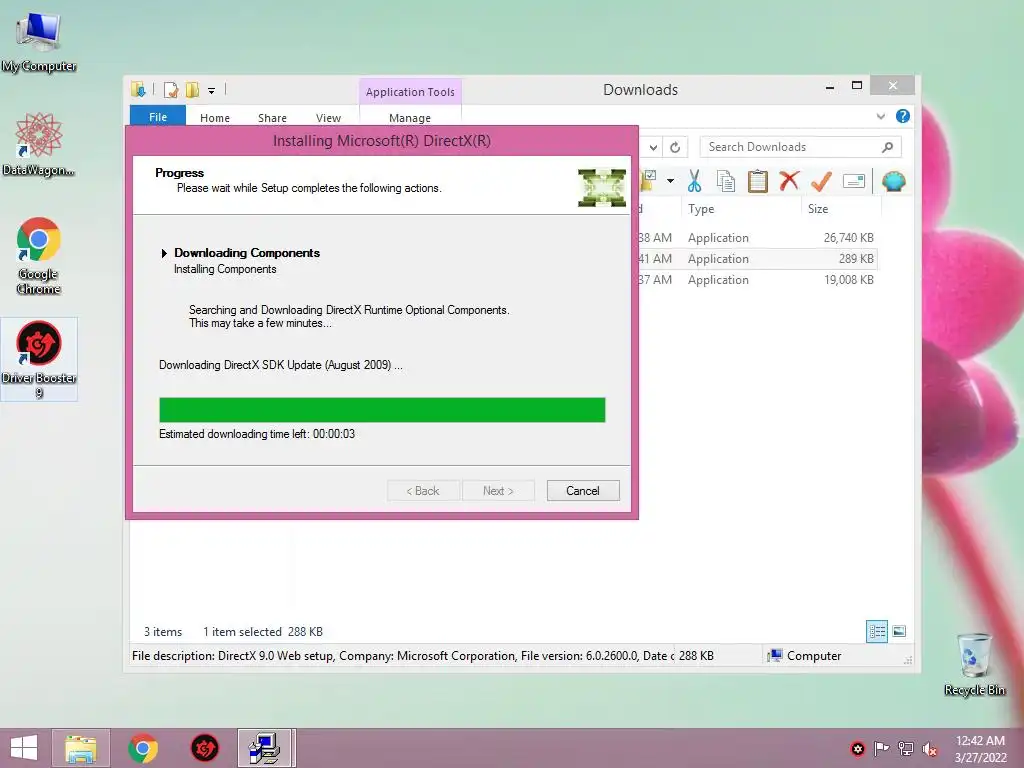Viewport: 1024px width, 768px height.
Task: Open the Manage ribbon tab
Action: pos(410,118)
